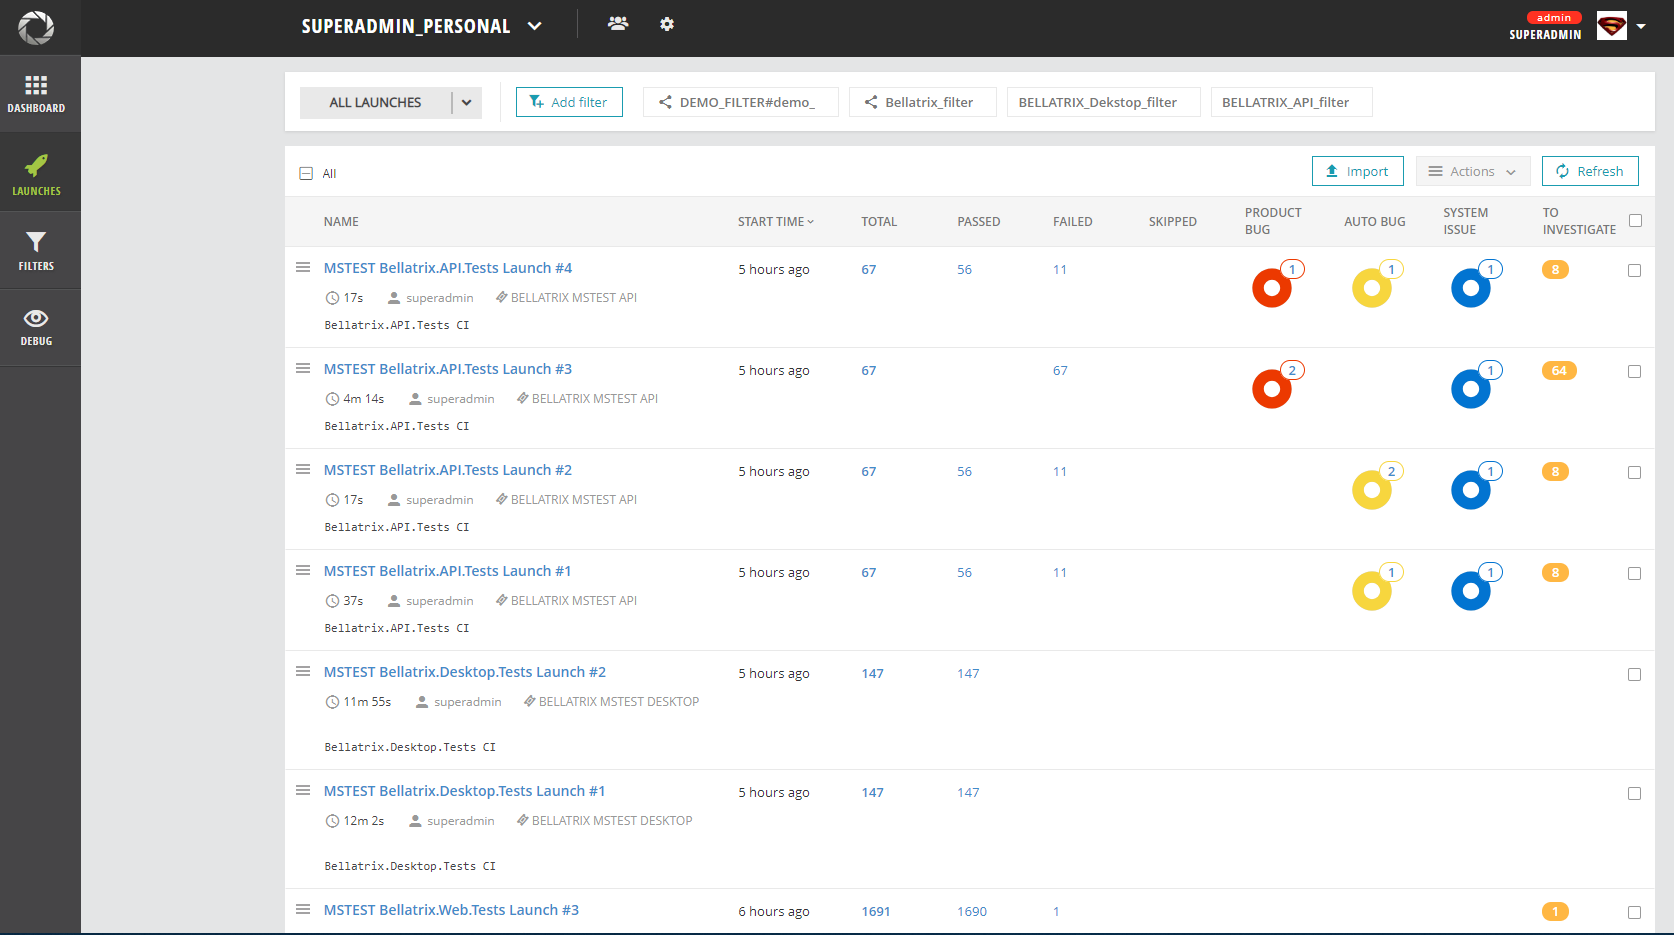Open hamburger menu for API.Tests Launch #4
The image size is (1674, 935).
point(303,267)
